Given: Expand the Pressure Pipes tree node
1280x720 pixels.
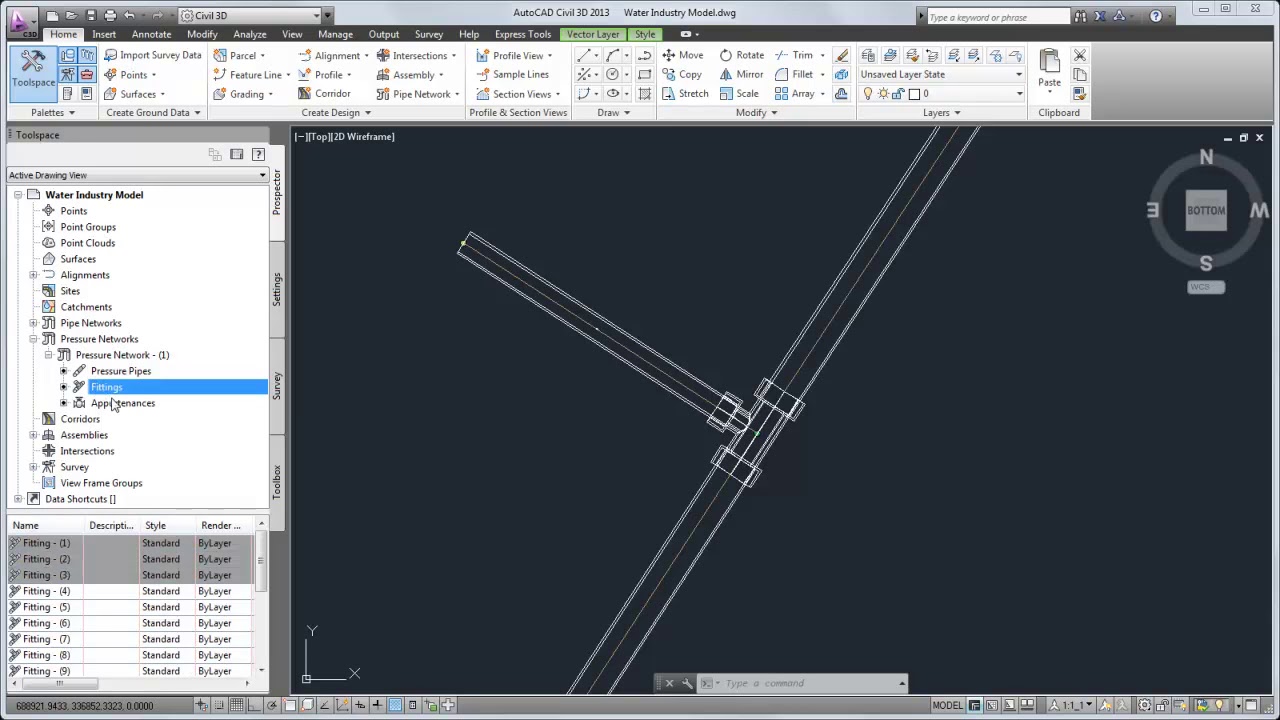Looking at the screenshot, I should click(64, 371).
